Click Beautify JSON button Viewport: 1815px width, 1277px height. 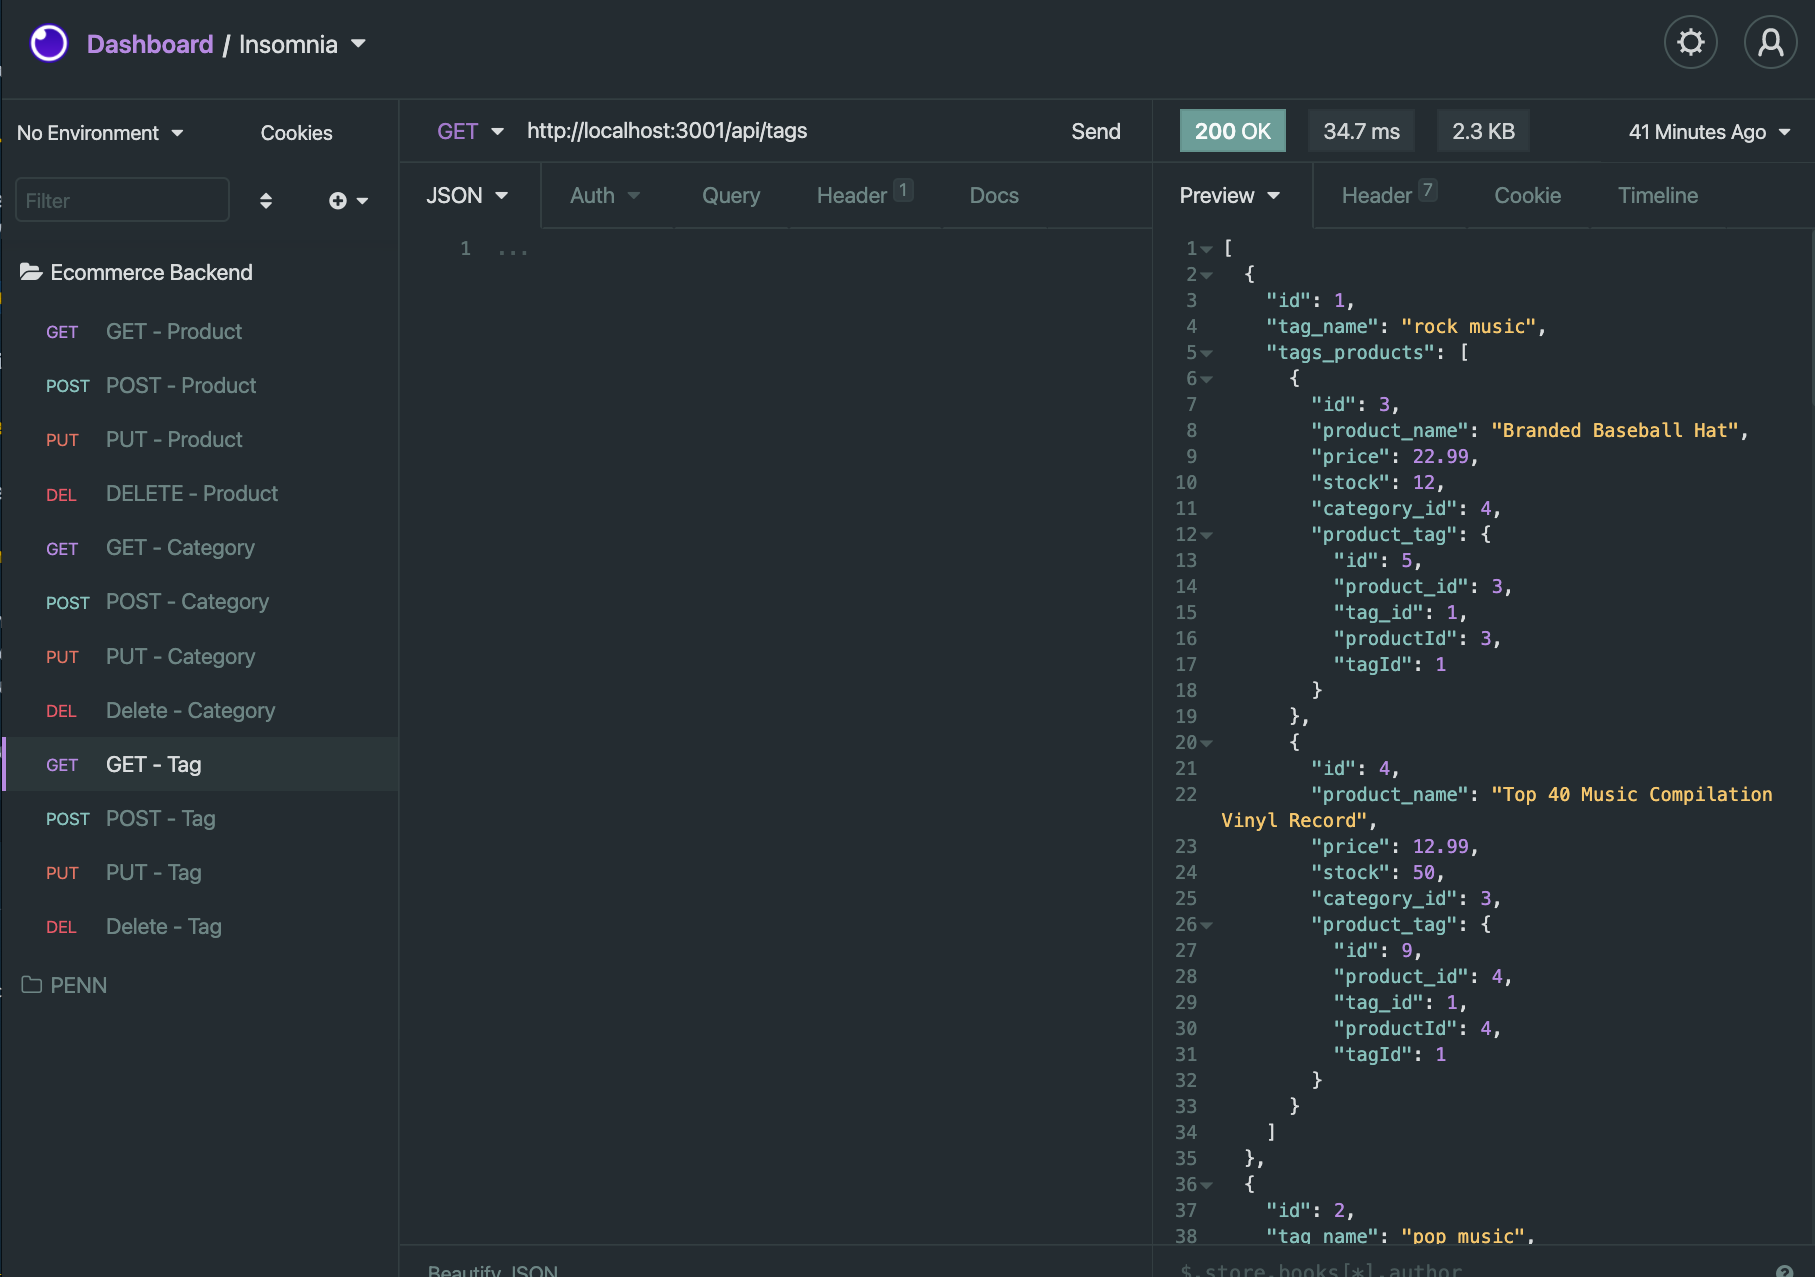pos(493,1270)
